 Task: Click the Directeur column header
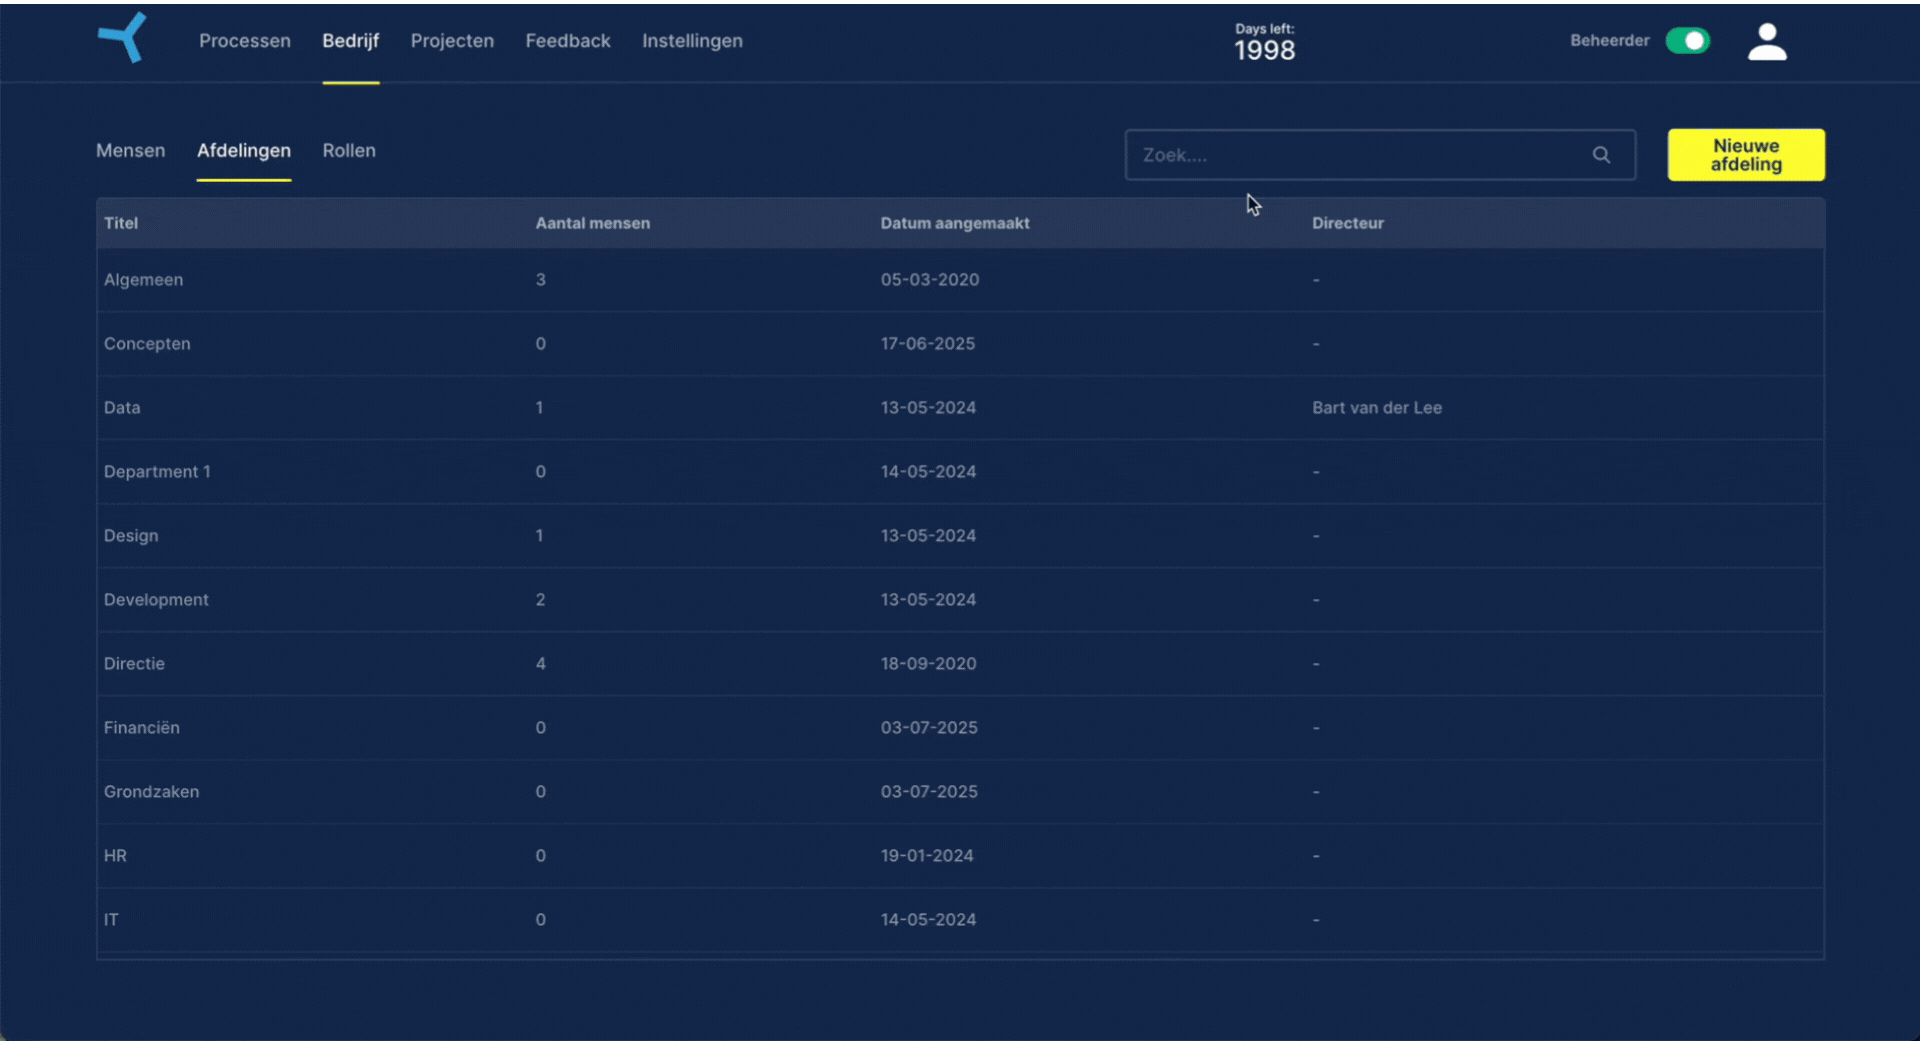pyautogui.click(x=1348, y=223)
